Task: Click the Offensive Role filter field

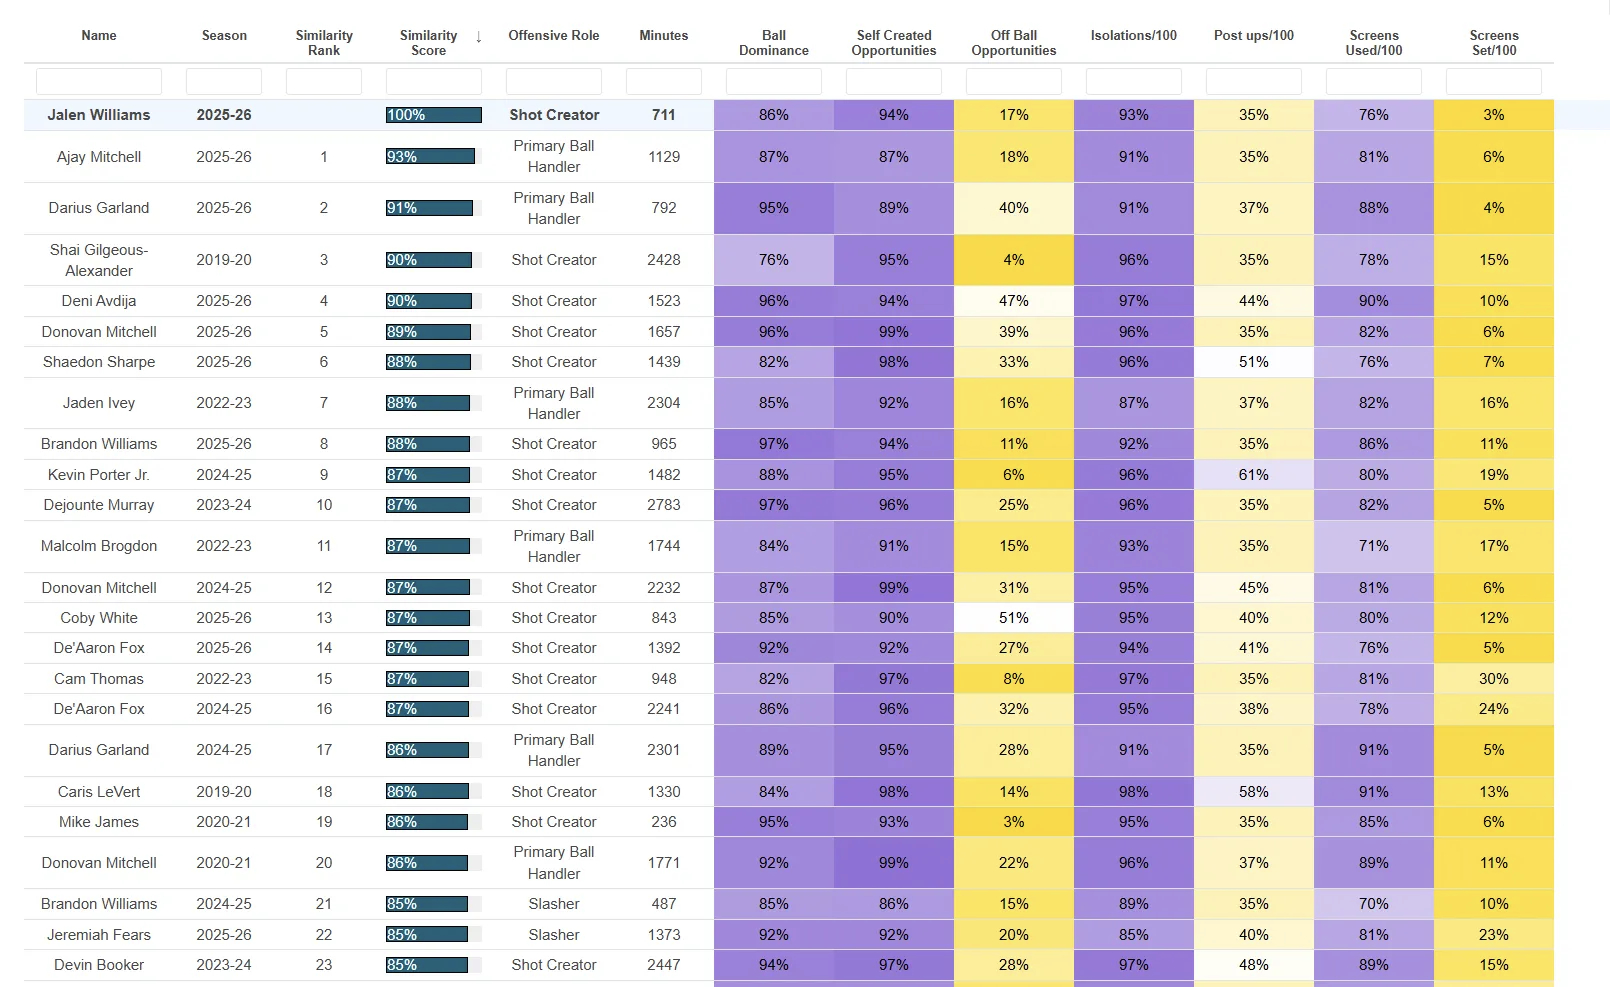Action: pyautogui.click(x=553, y=82)
